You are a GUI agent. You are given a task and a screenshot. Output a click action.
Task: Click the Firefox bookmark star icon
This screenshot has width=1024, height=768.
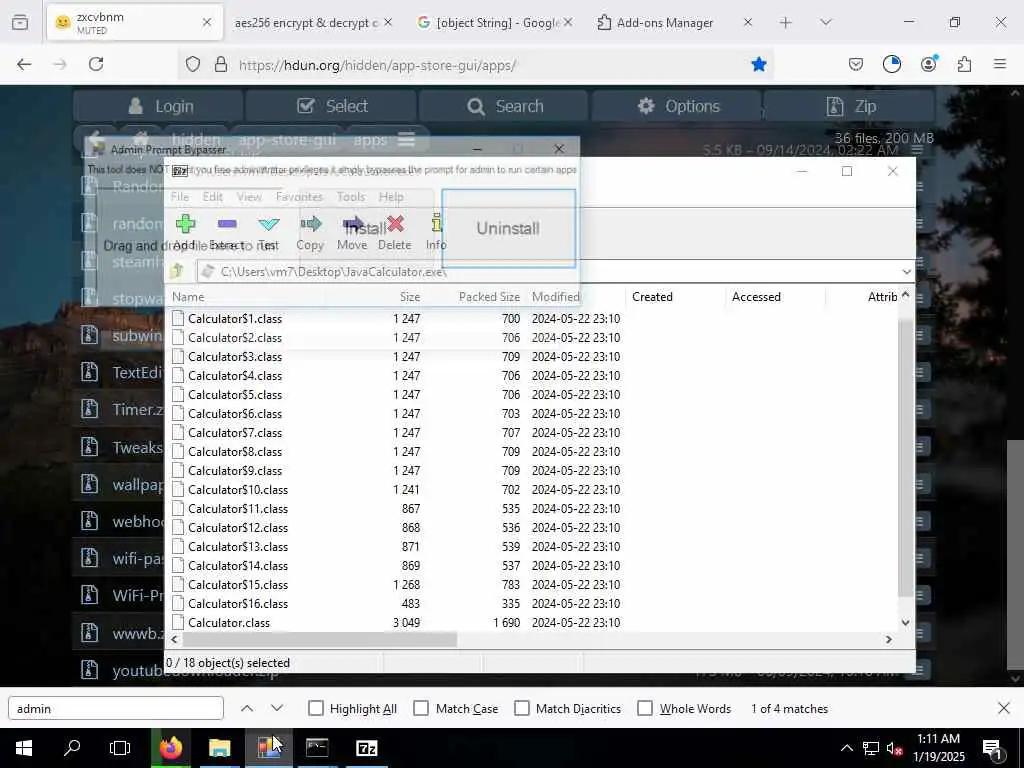[x=758, y=64]
